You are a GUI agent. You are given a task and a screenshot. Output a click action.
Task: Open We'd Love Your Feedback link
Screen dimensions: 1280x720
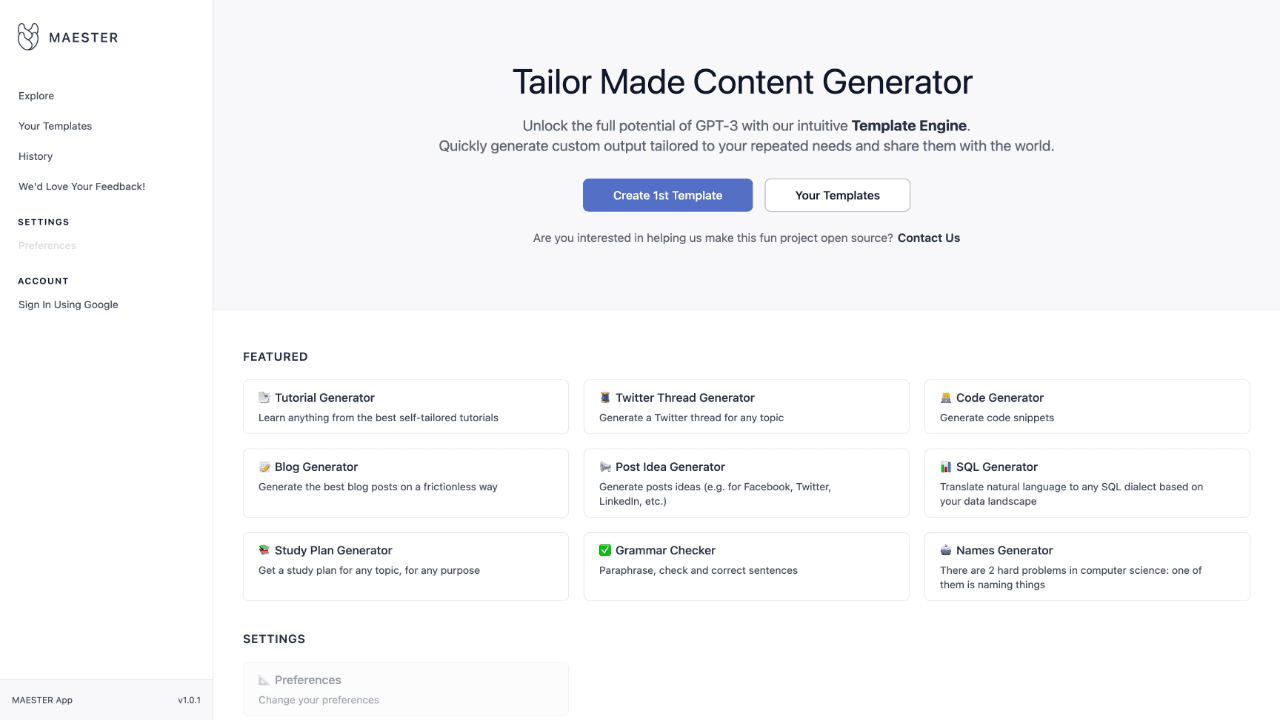82,186
